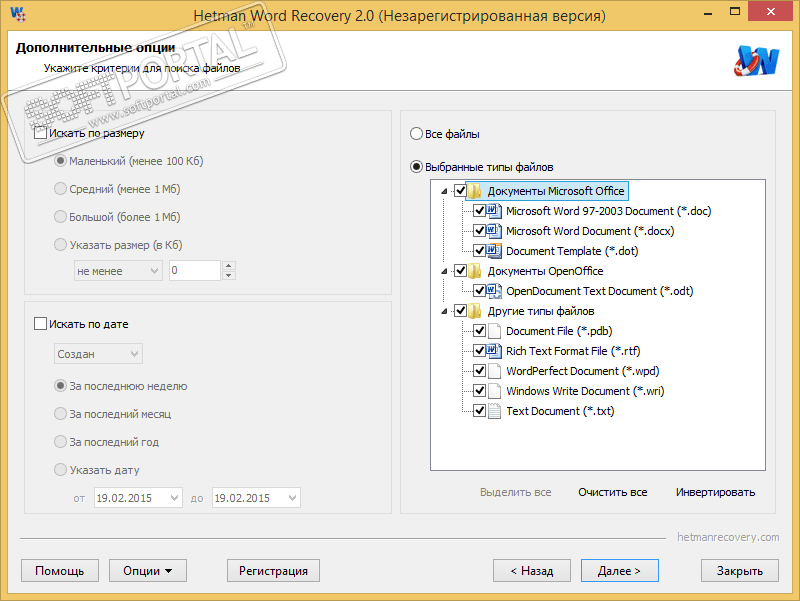Open the не менее size comparison dropdown
Image resolution: width=800 pixels, height=601 pixels.
pos(118,271)
